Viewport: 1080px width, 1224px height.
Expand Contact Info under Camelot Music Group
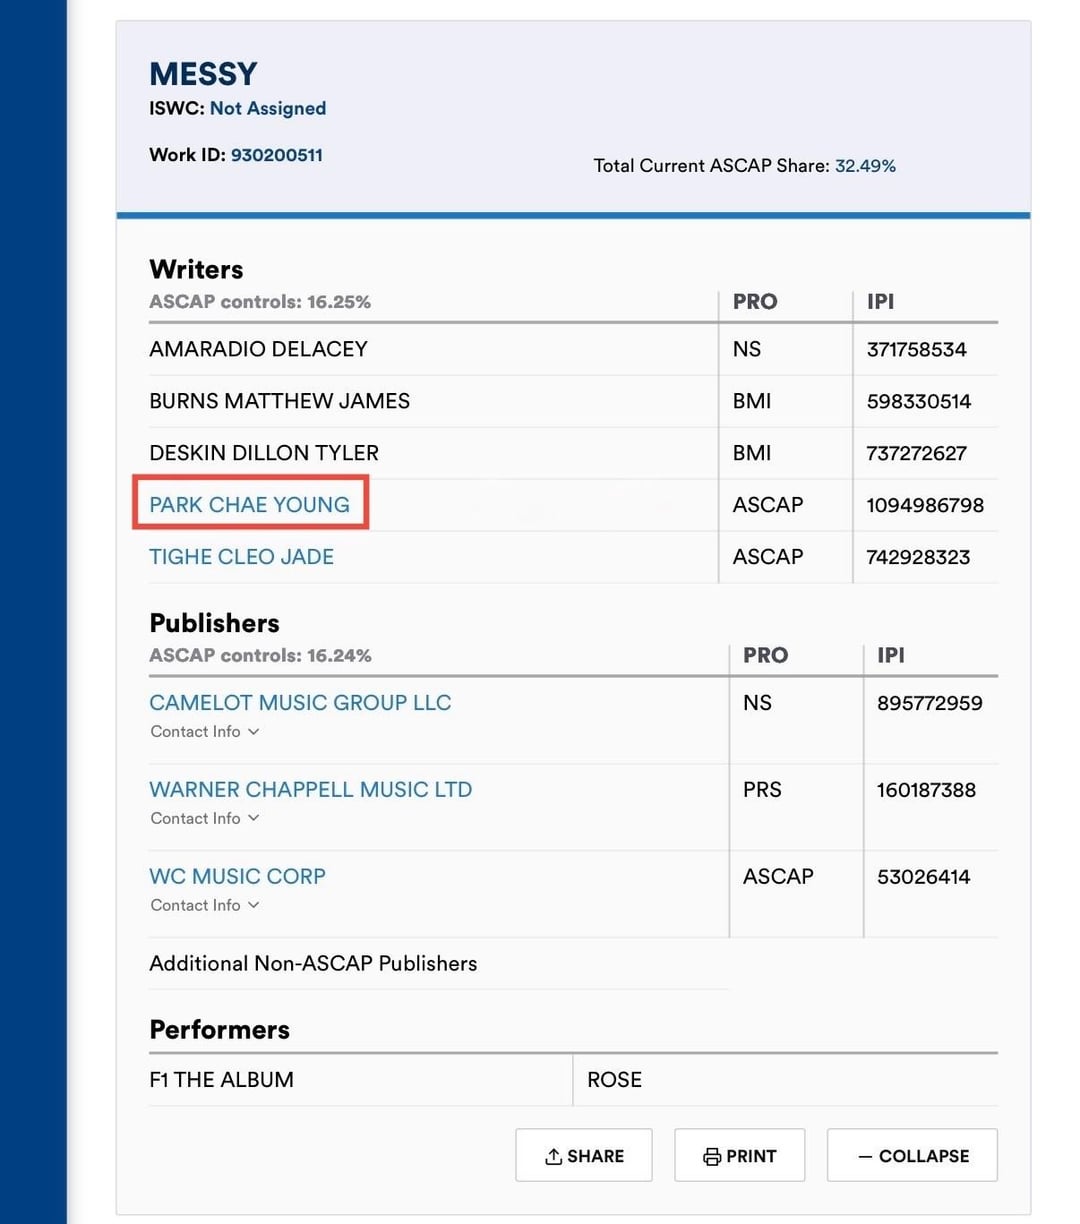[x=205, y=732]
